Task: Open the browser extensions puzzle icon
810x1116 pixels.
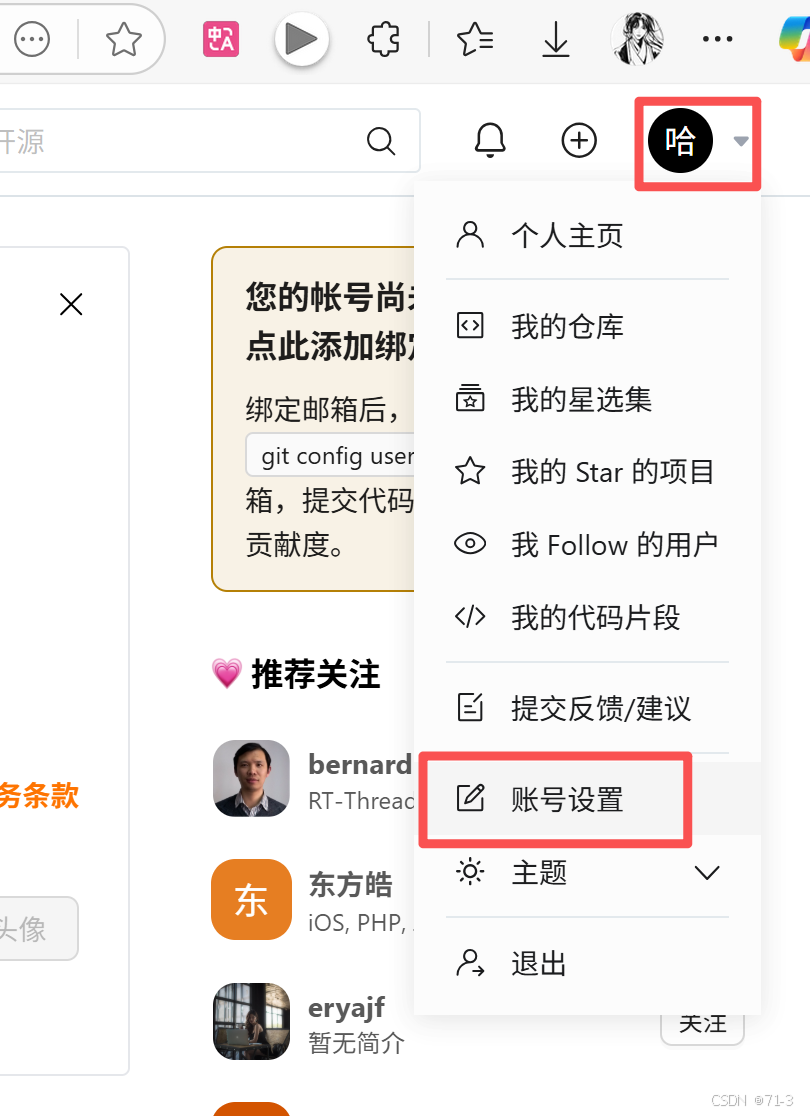Action: coord(384,39)
